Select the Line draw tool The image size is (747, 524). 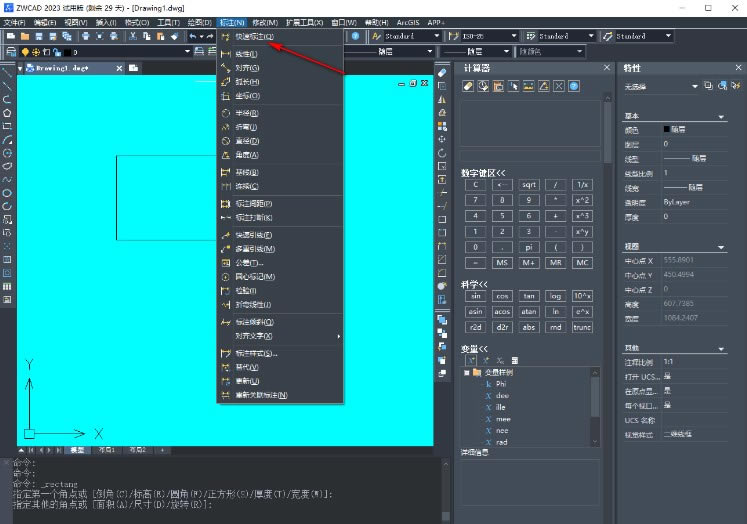(7, 73)
